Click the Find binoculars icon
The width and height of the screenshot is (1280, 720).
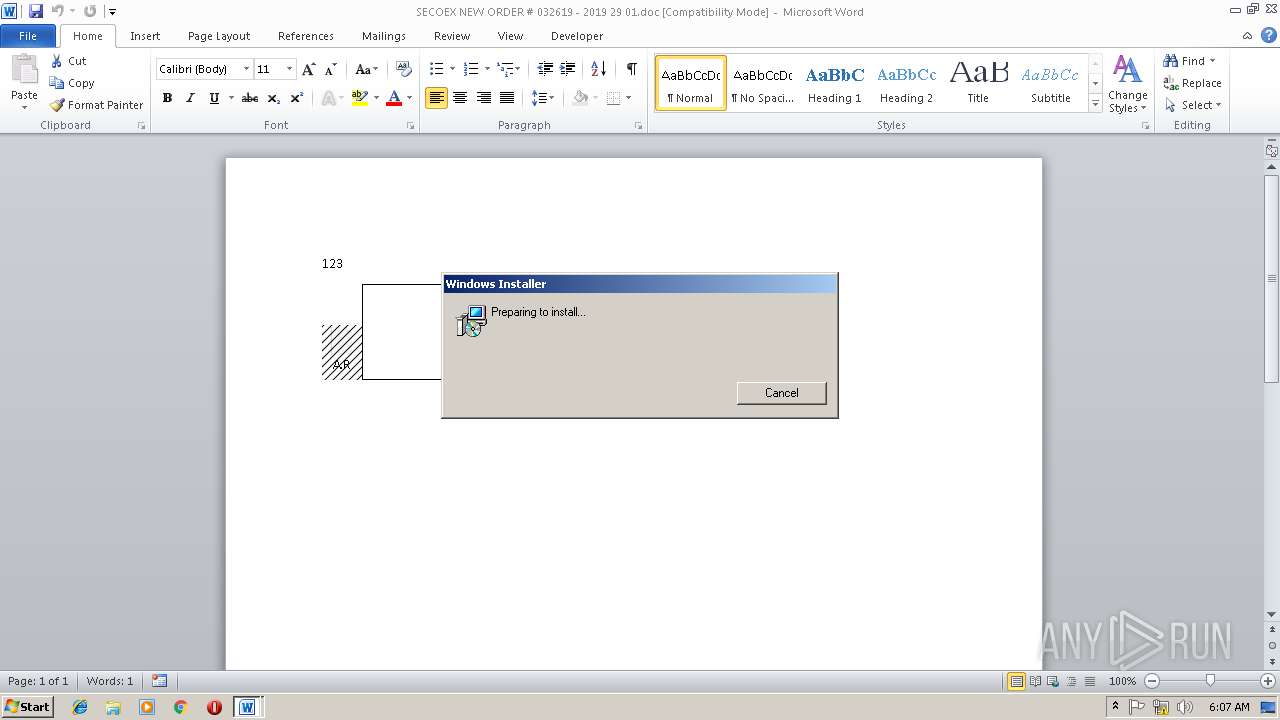1171,61
